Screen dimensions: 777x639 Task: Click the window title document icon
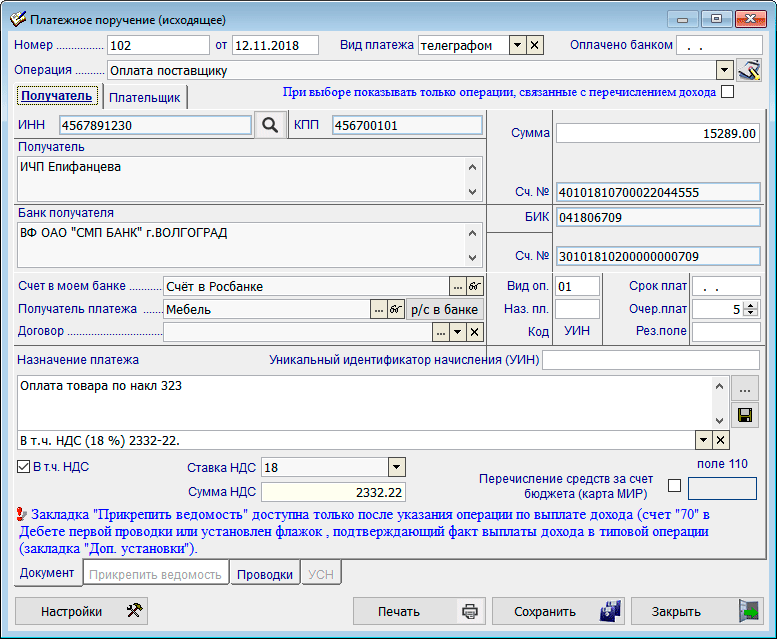click(x=18, y=19)
